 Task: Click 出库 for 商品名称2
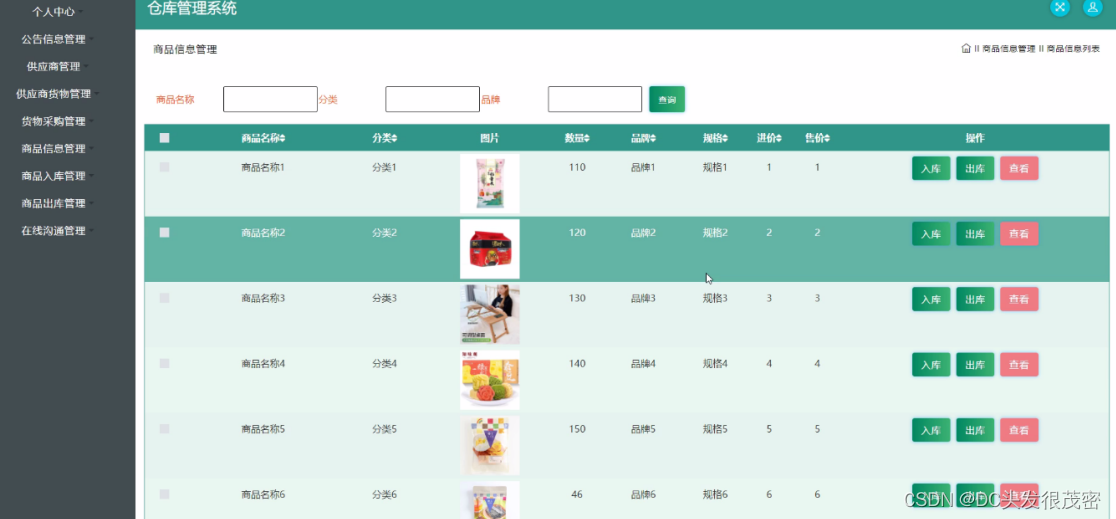tap(975, 234)
